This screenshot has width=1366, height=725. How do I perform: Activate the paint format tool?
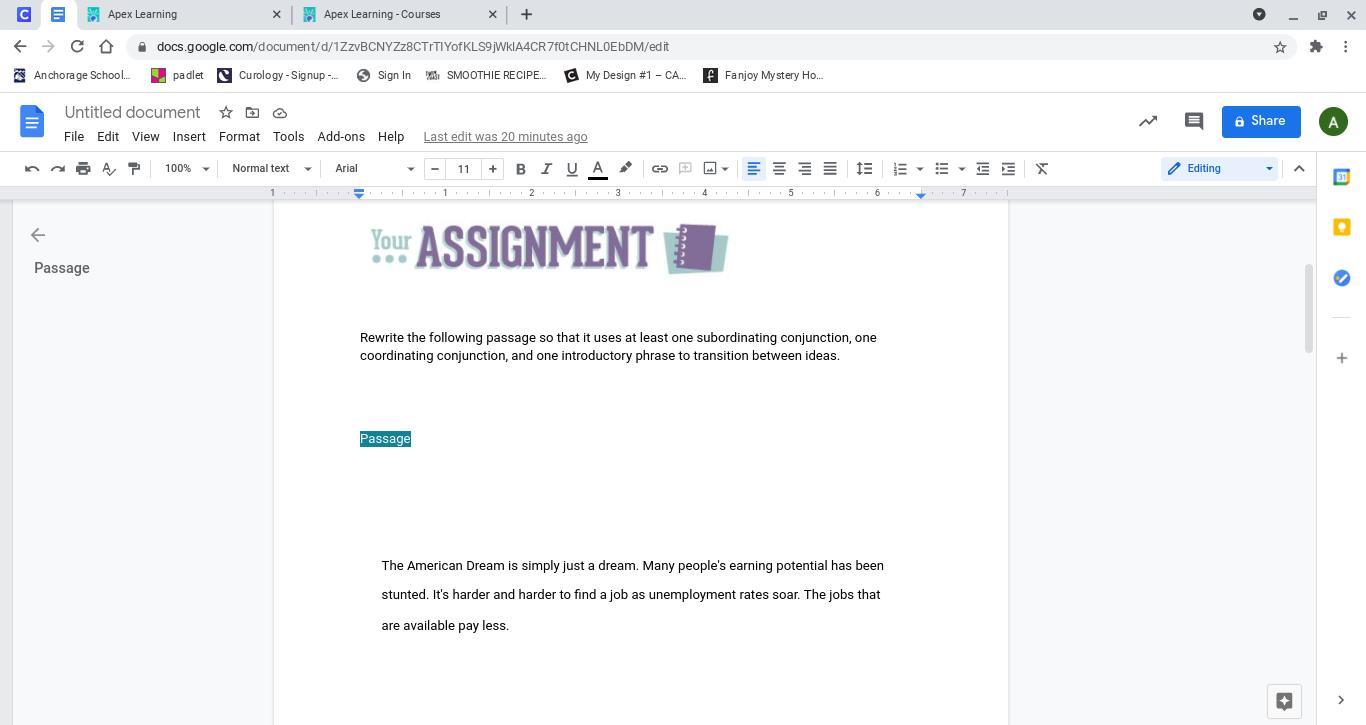tap(134, 169)
